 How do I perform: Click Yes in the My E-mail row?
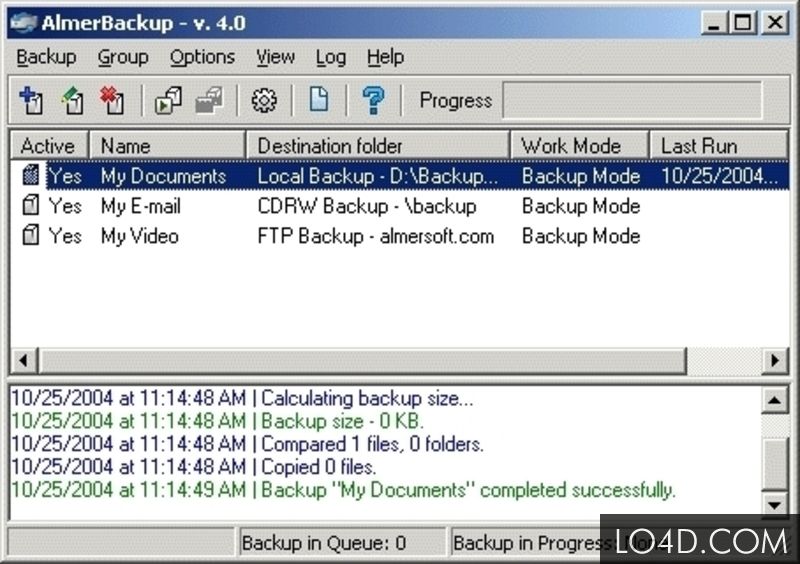65,206
